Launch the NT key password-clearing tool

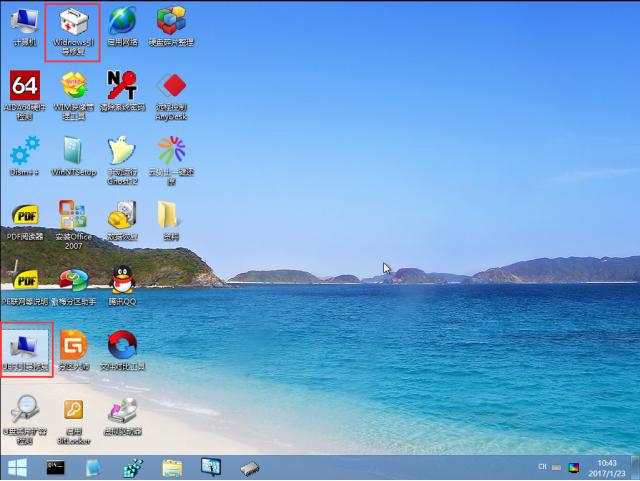coord(122,91)
